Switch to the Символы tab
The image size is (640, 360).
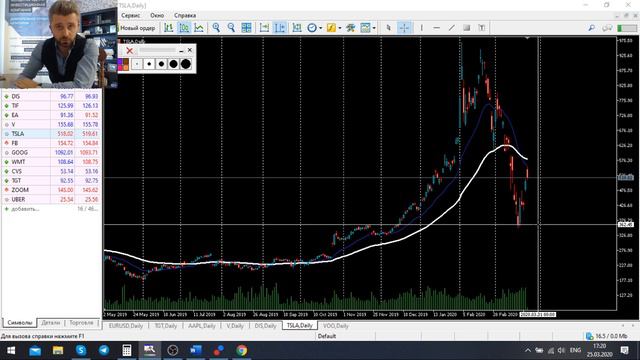click(x=19, y=323)
